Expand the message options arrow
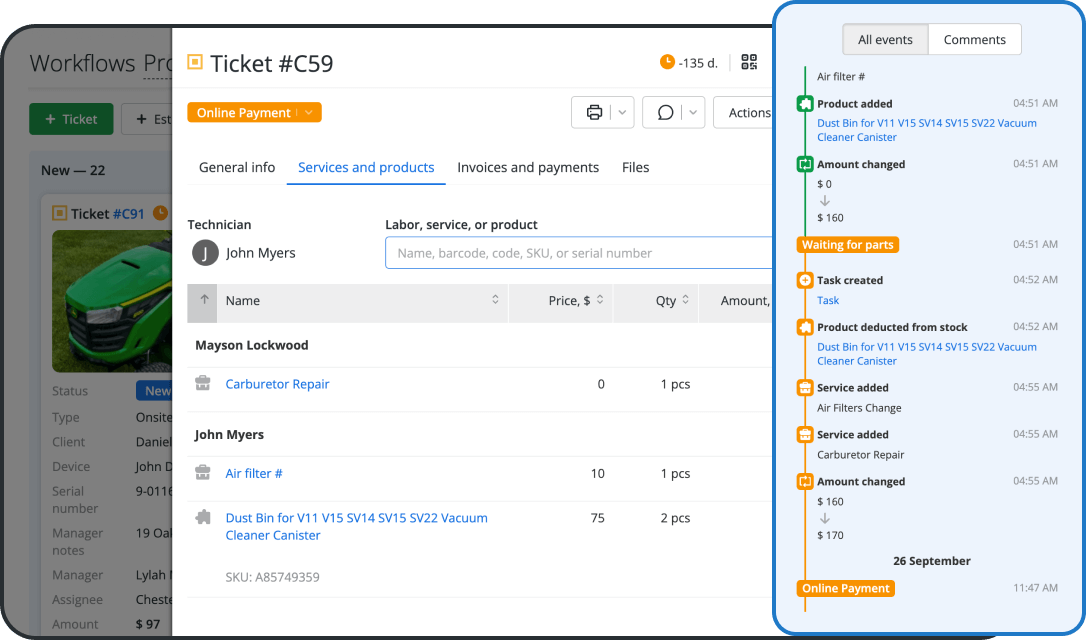The height and width of the screenshot is (640, 1092). [x=694, y=112]
